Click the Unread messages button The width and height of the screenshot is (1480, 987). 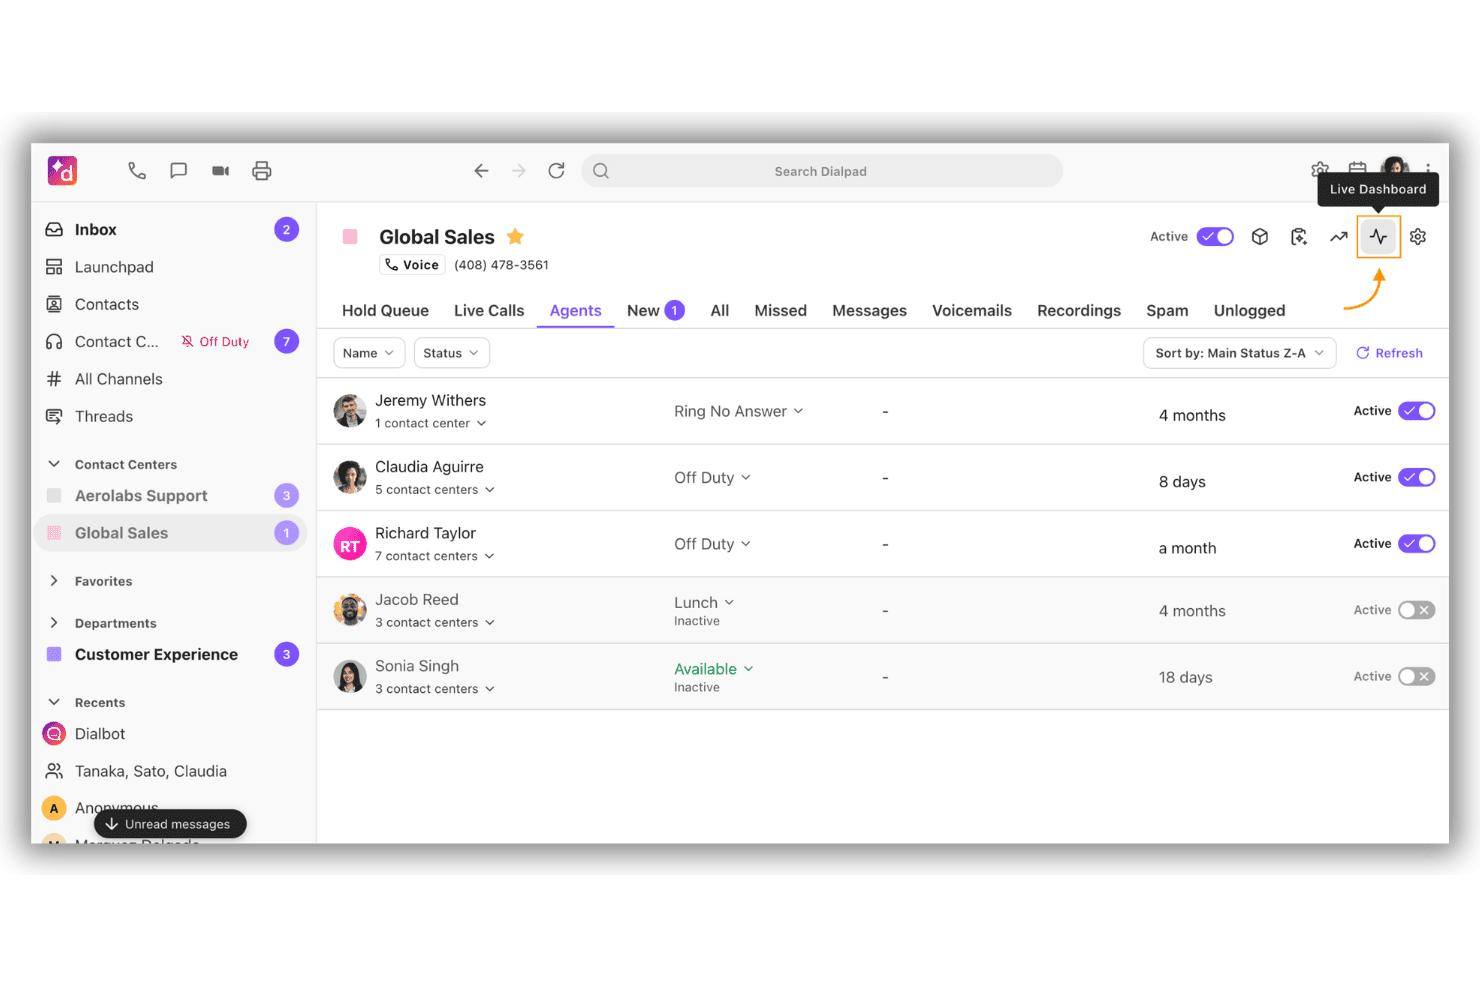click(170, 824)
